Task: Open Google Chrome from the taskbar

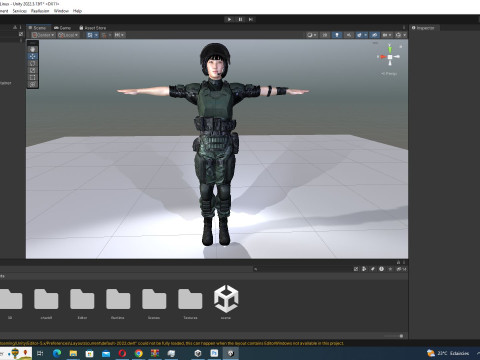Action: [x=139, y=353]
